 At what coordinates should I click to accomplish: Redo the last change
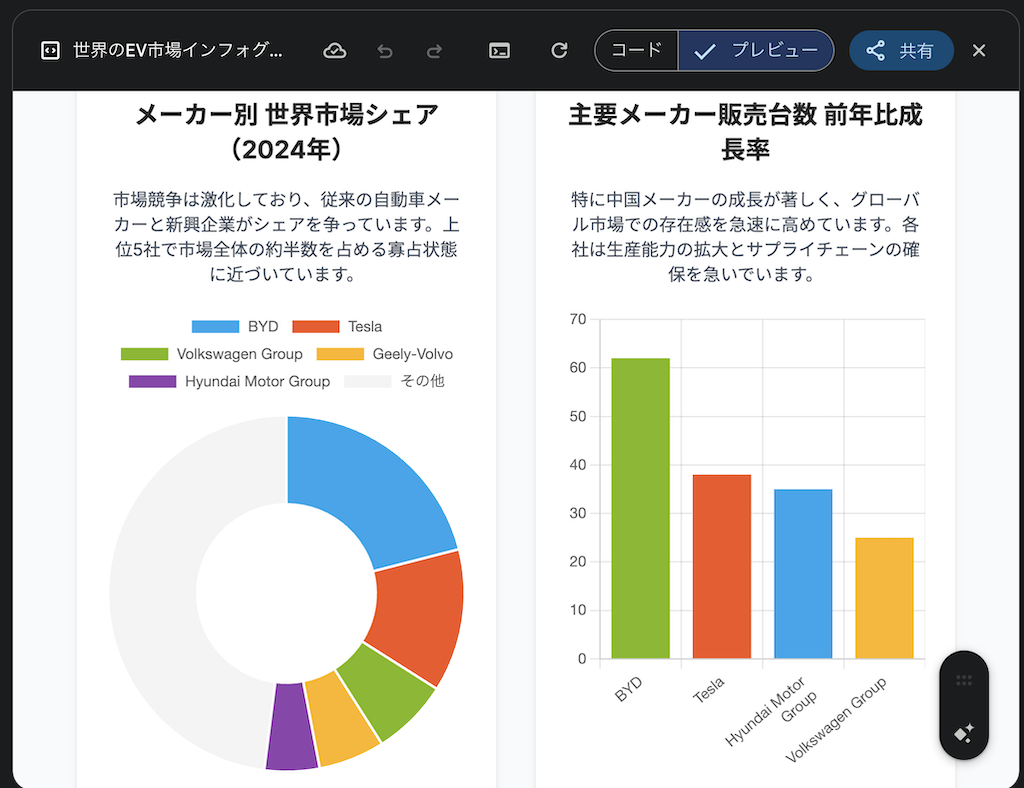(x=434, y=50)
